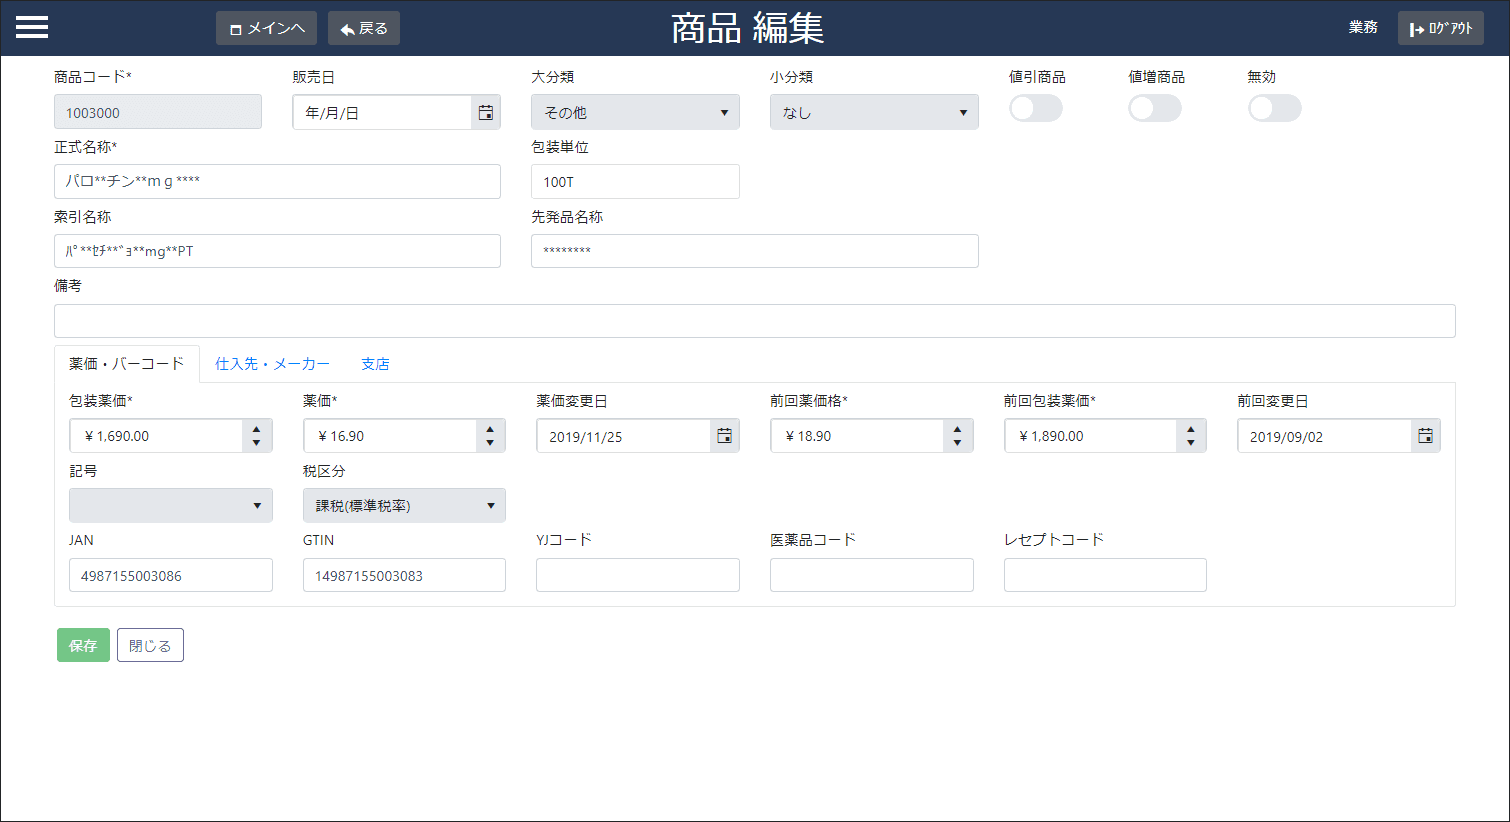1510x822 pixels.
Task: Increase 包装薬価 with up arrow
Action: click(x=257, y=429)
